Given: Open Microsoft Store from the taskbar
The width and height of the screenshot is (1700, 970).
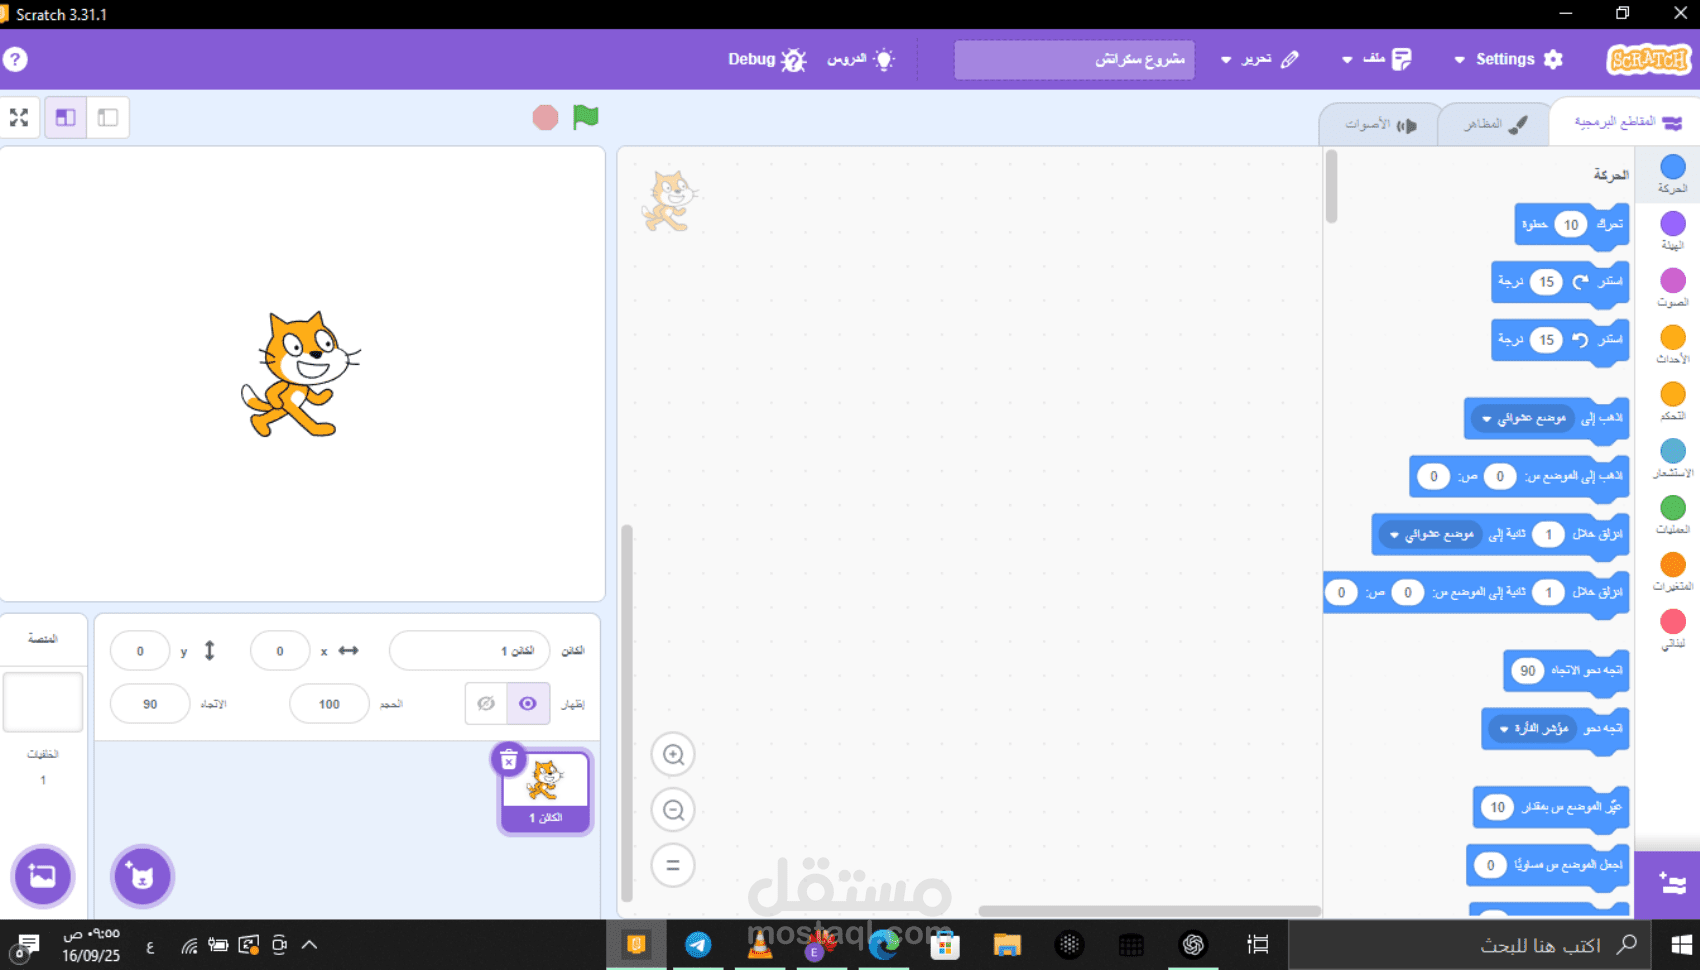Looking at the screenshot, I should point(945,945).
